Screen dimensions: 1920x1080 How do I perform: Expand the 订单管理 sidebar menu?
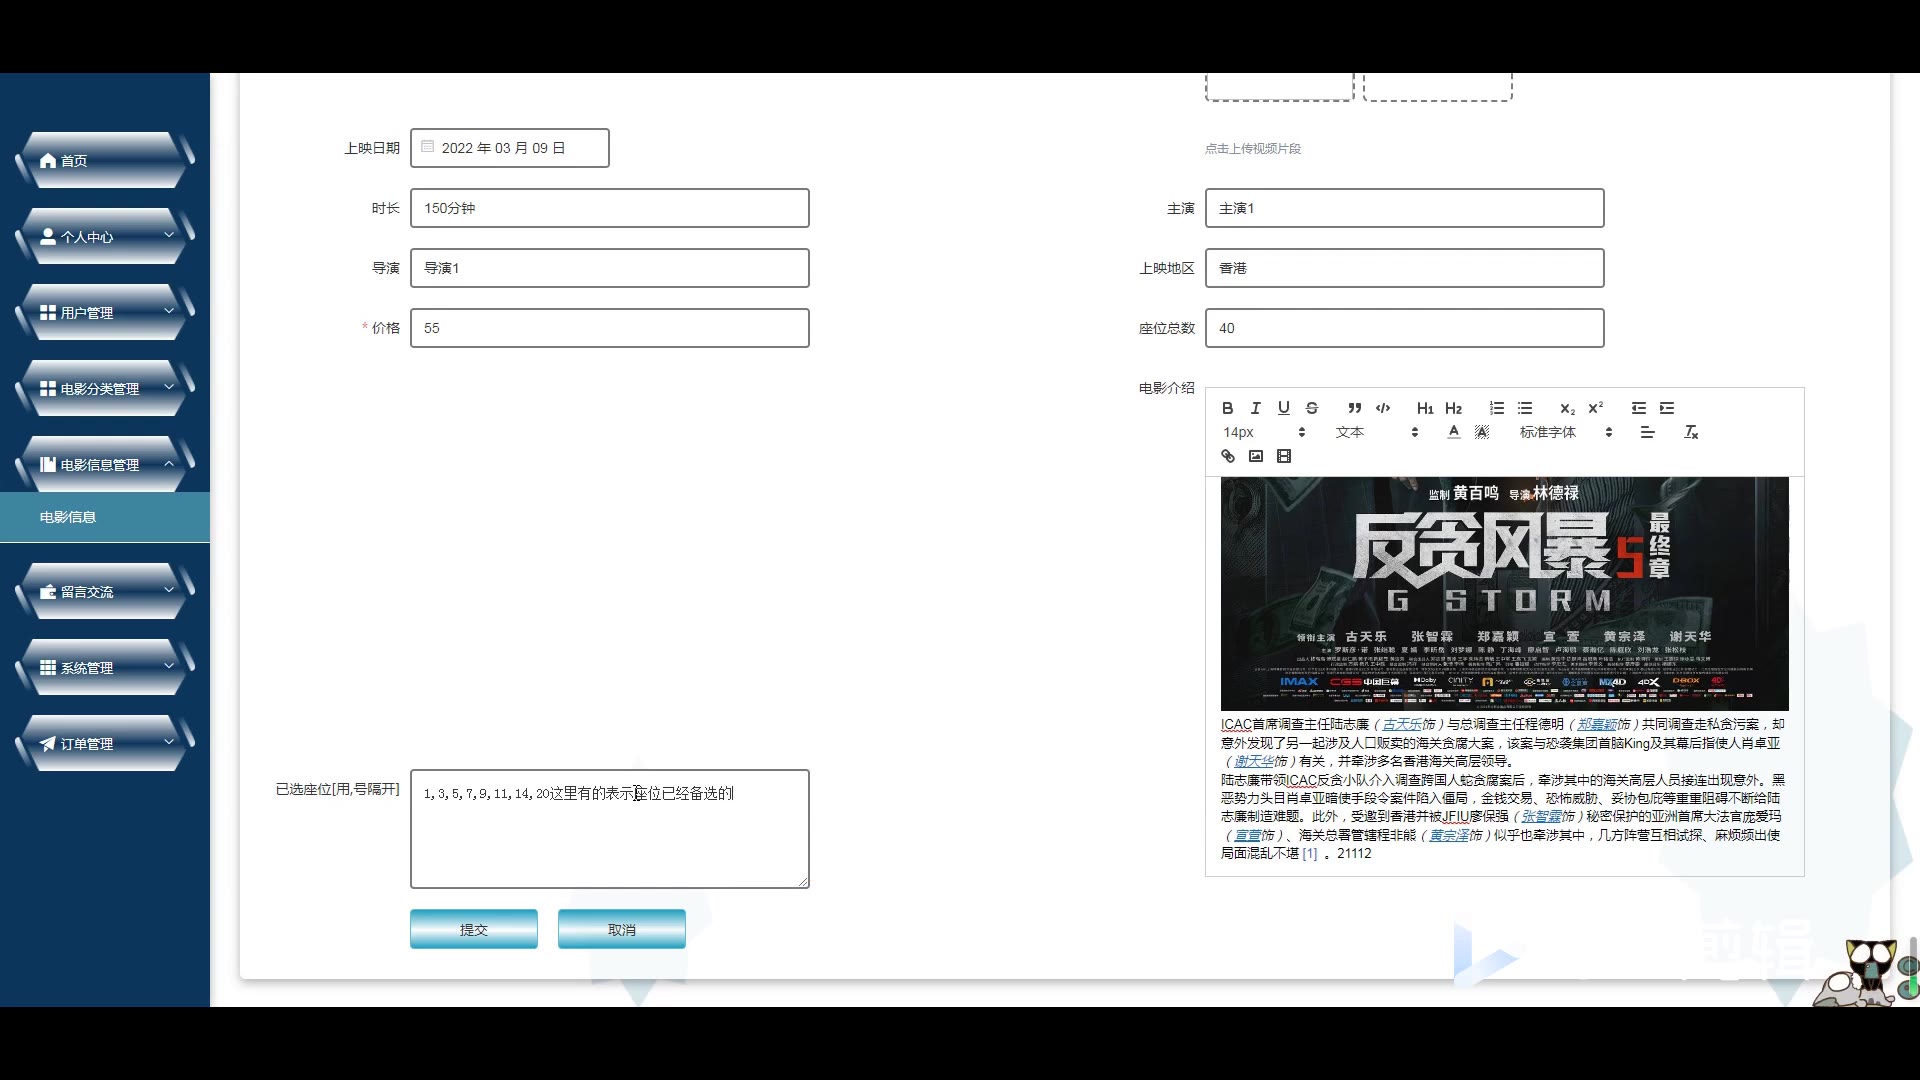point(105,743)
